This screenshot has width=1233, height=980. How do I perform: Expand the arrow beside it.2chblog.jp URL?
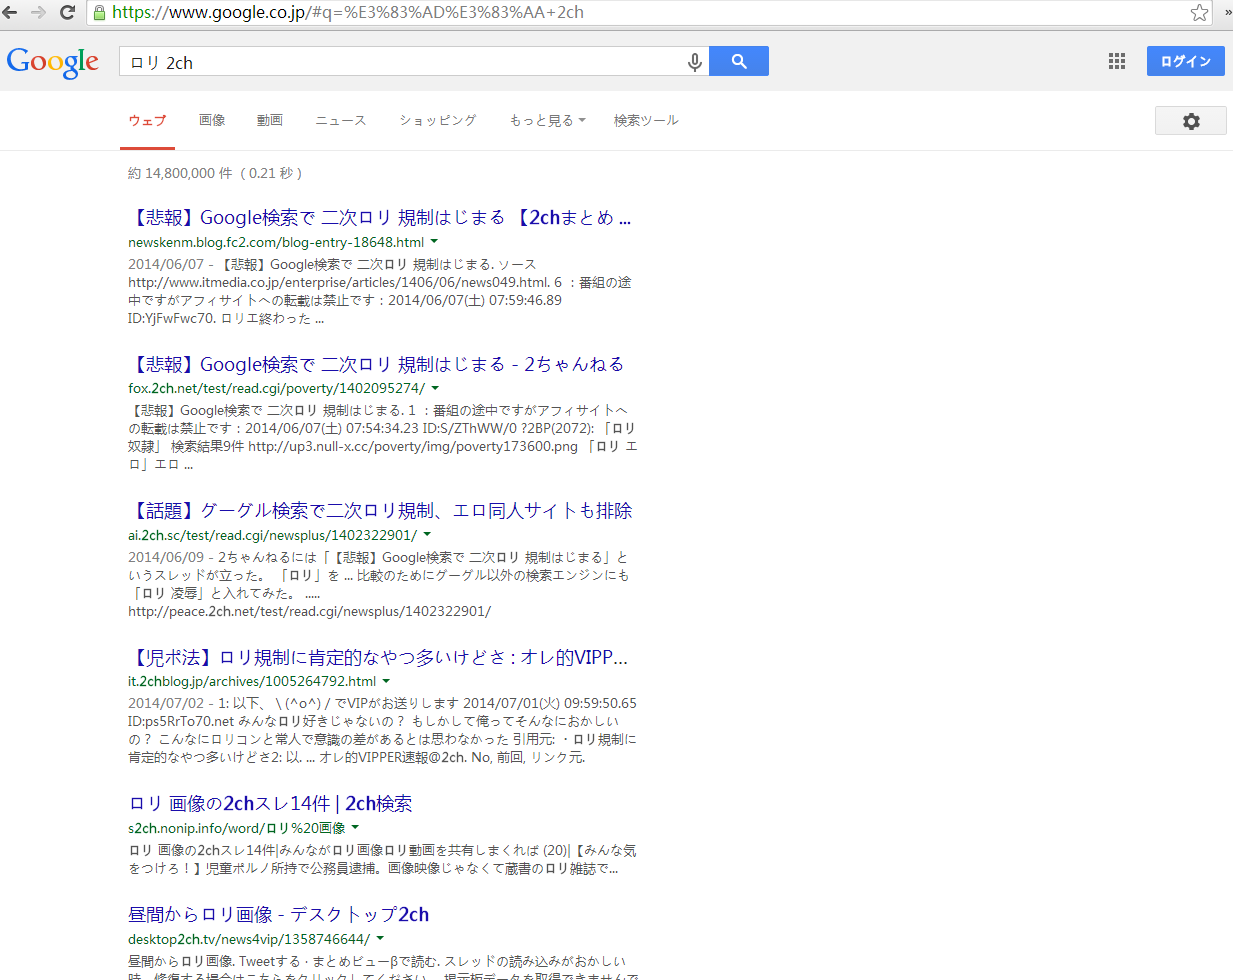[x=386, y=681]
